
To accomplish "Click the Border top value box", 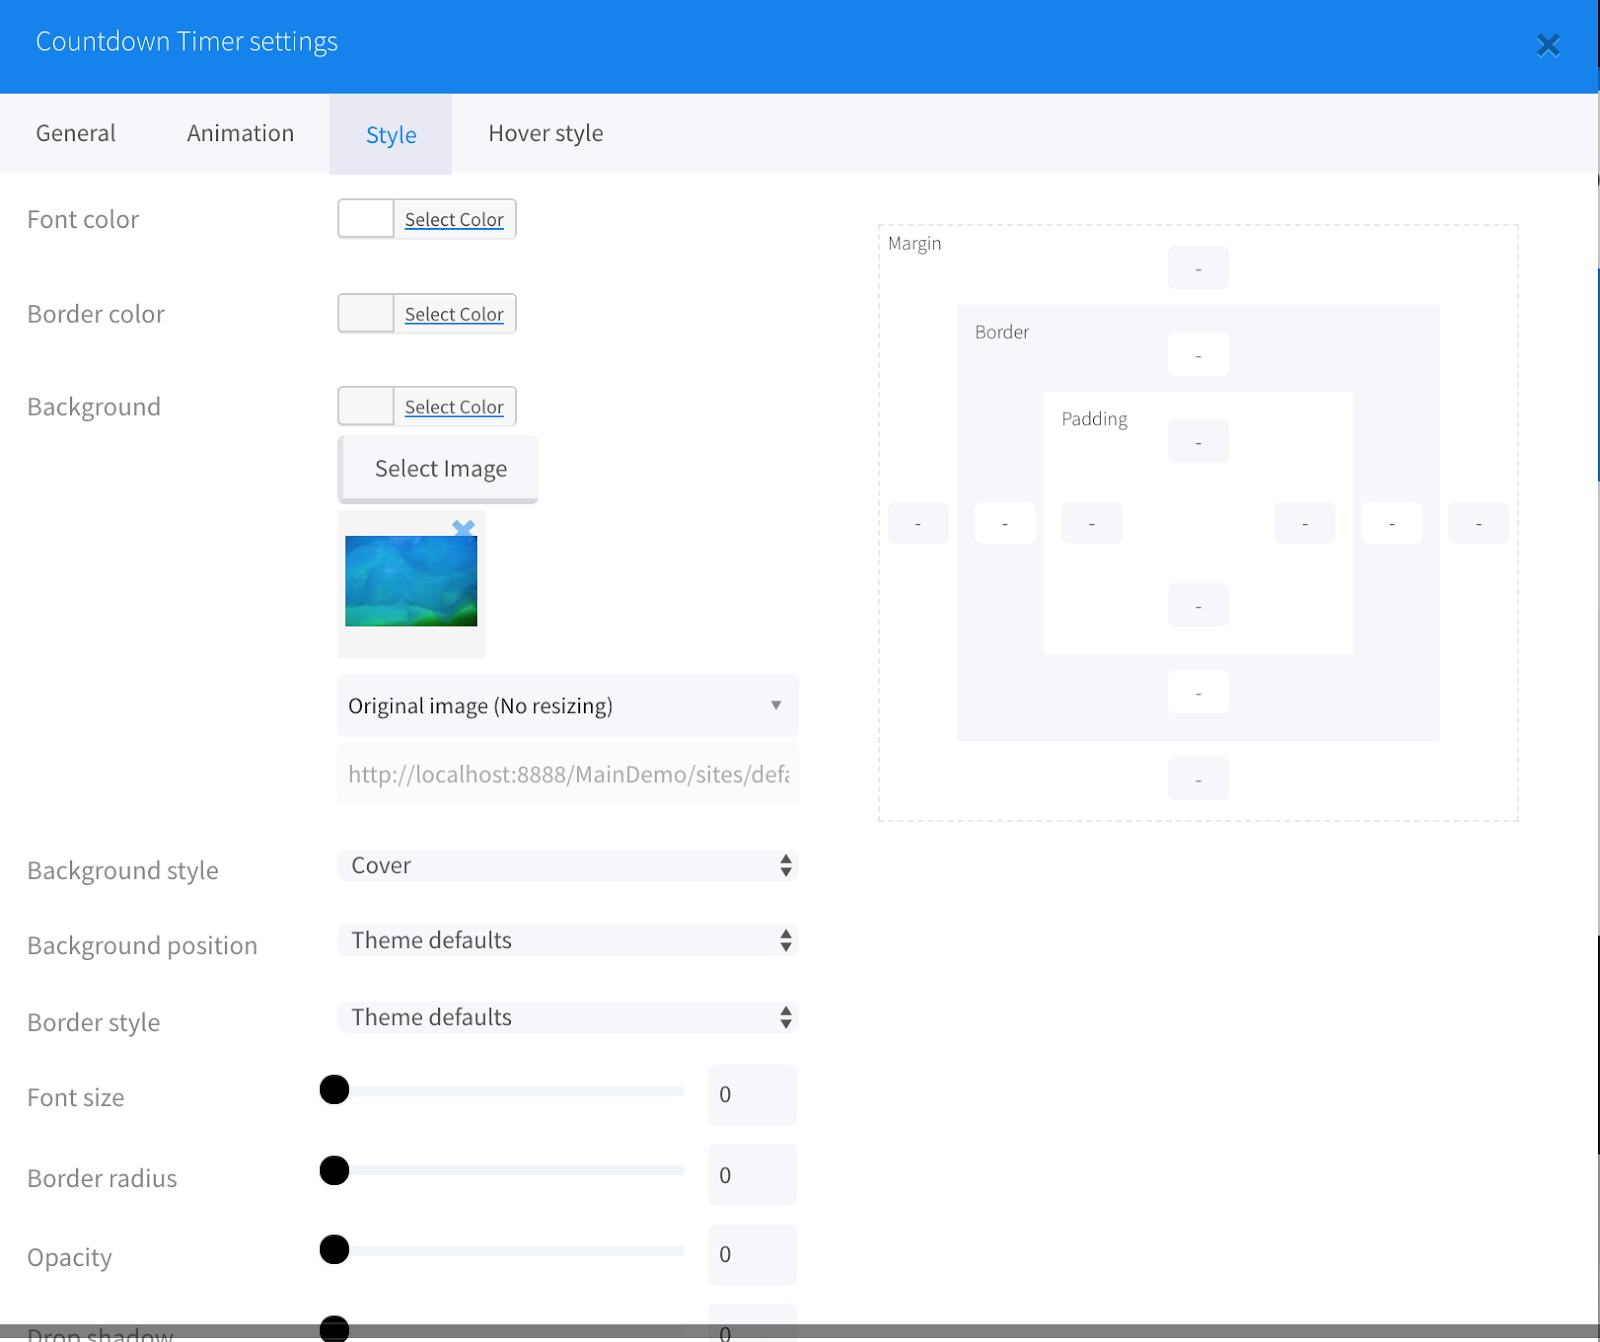I will point(1198,355).
